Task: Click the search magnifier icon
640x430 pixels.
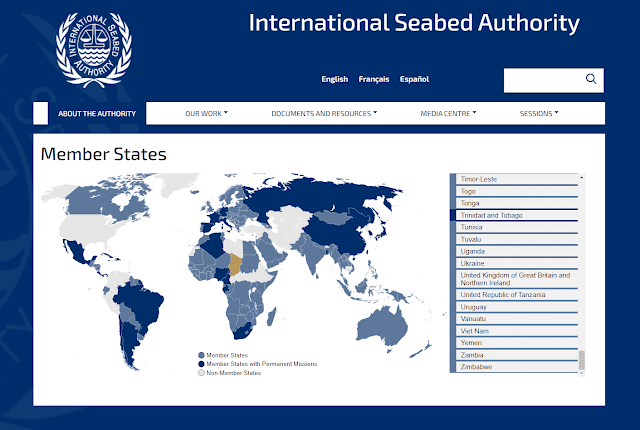Action: click(x=591, y=79)
